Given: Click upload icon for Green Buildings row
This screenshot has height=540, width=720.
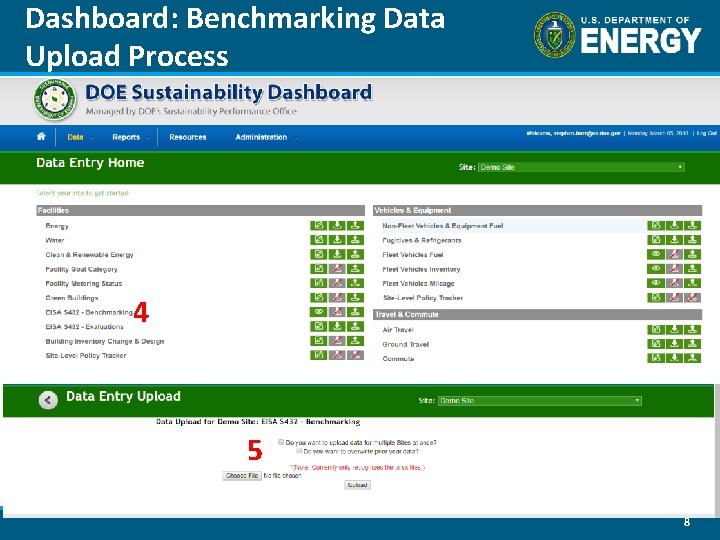Looking at the screenshot, I should click(x=355, y=298).
